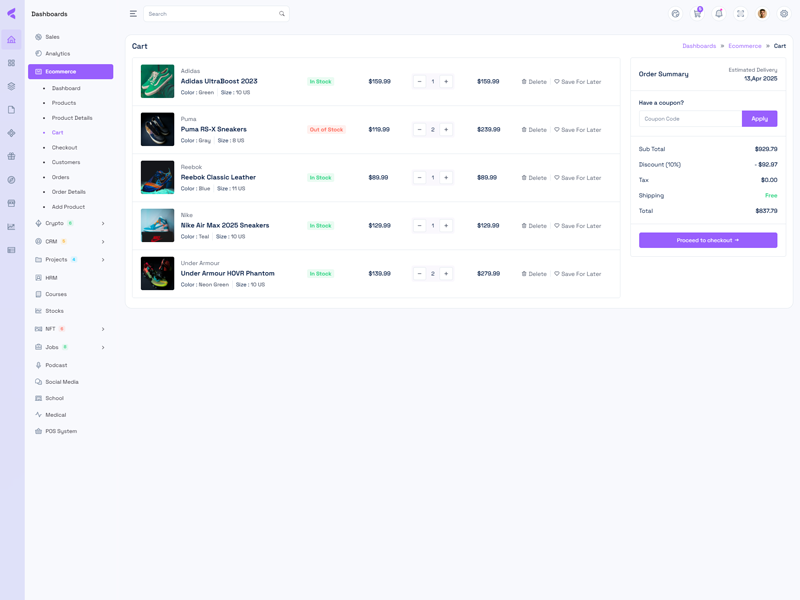The width and height of the screenshot is (800, 600).
Task: Go to Checkout in Ecommerce submenu
Action: (64, 147)
